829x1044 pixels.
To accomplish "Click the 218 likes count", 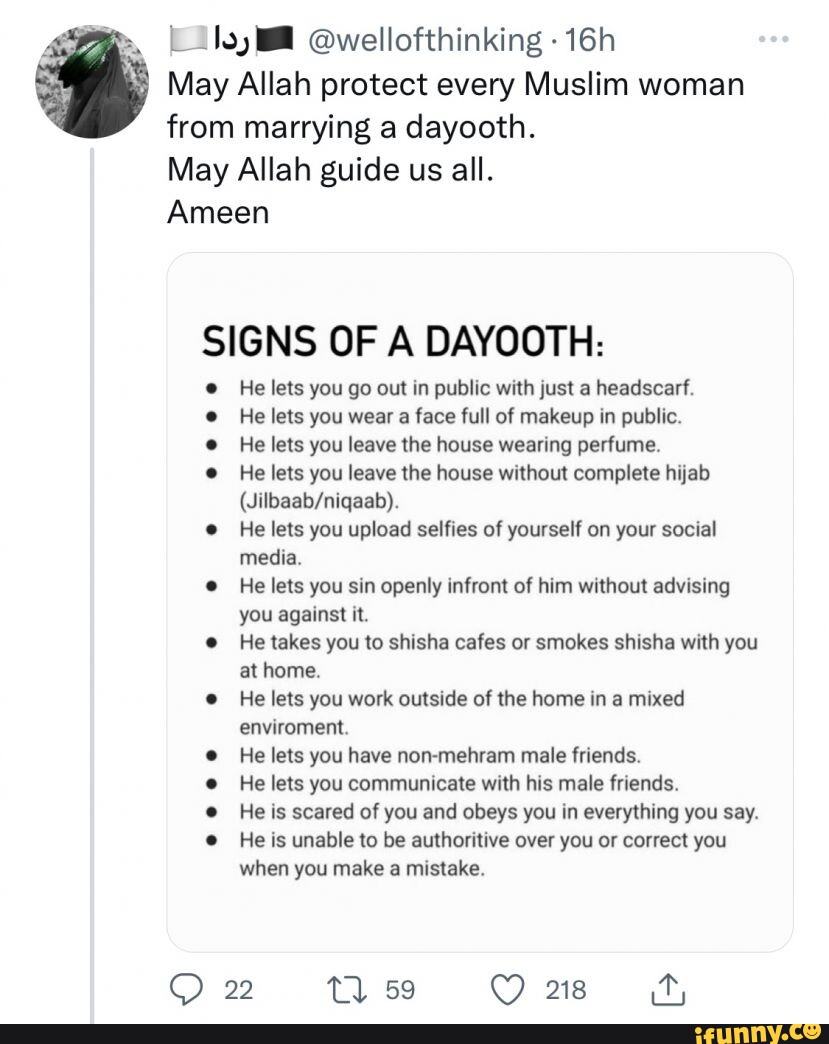I will 566,990.
